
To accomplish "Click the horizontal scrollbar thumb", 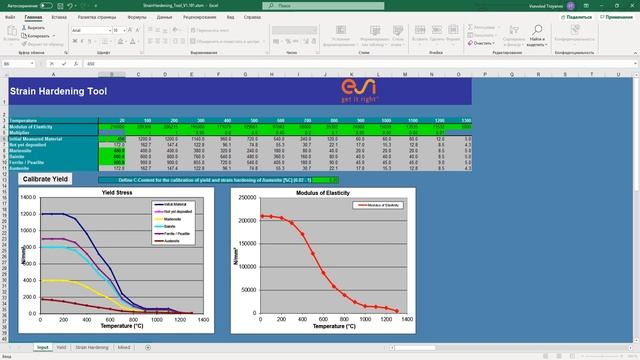I will click(x=415, y=348).
